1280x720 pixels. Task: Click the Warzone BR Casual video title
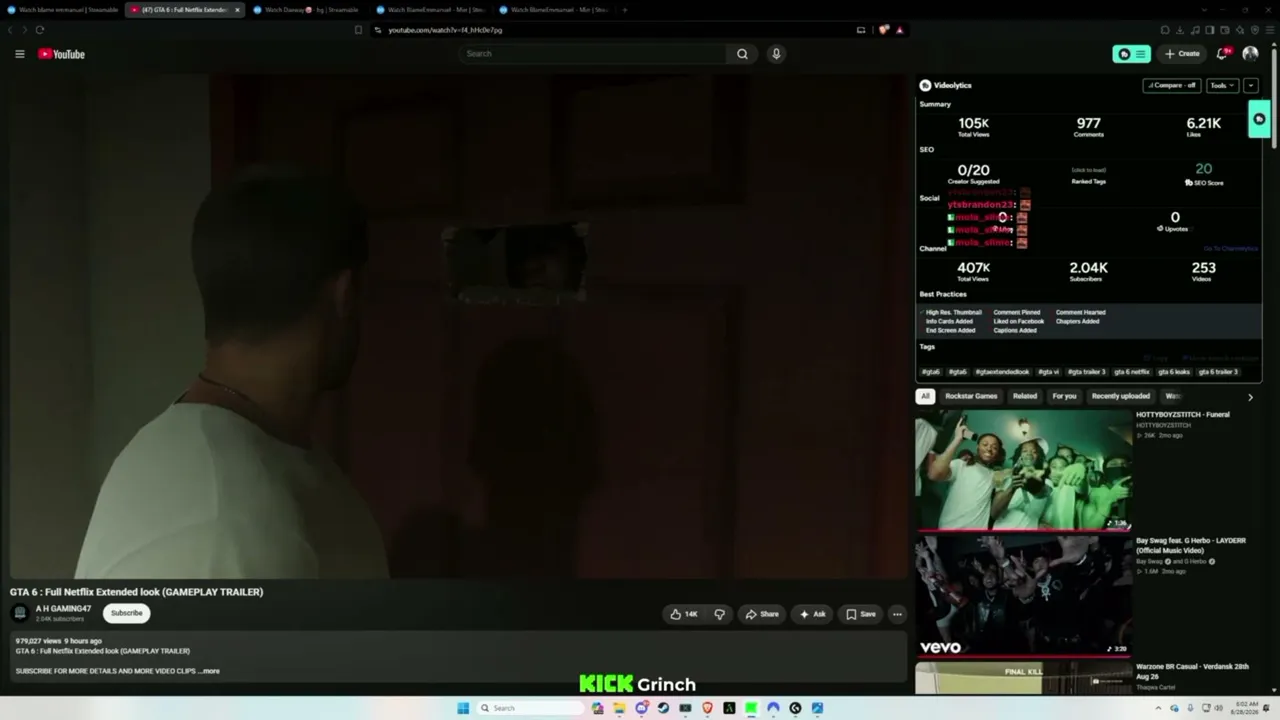click(x=1192, y=671)
